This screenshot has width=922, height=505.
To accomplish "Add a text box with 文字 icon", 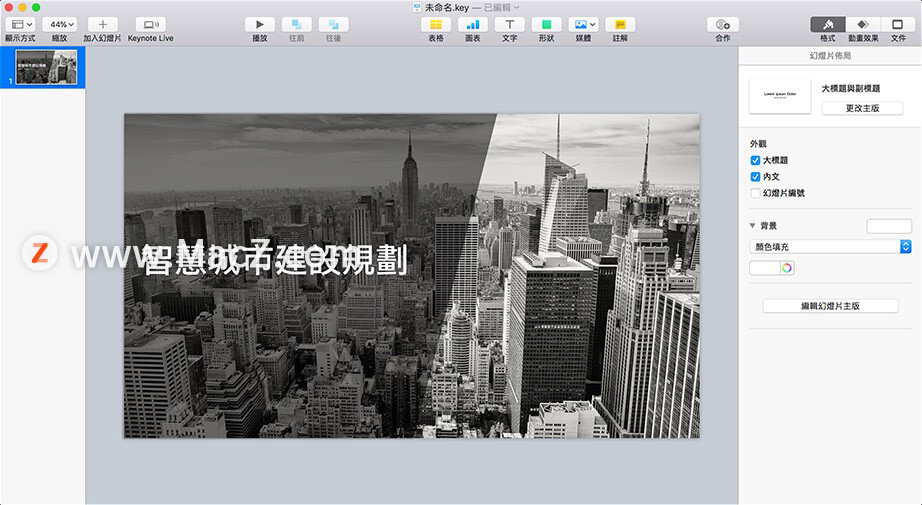I will coord(510,24).
